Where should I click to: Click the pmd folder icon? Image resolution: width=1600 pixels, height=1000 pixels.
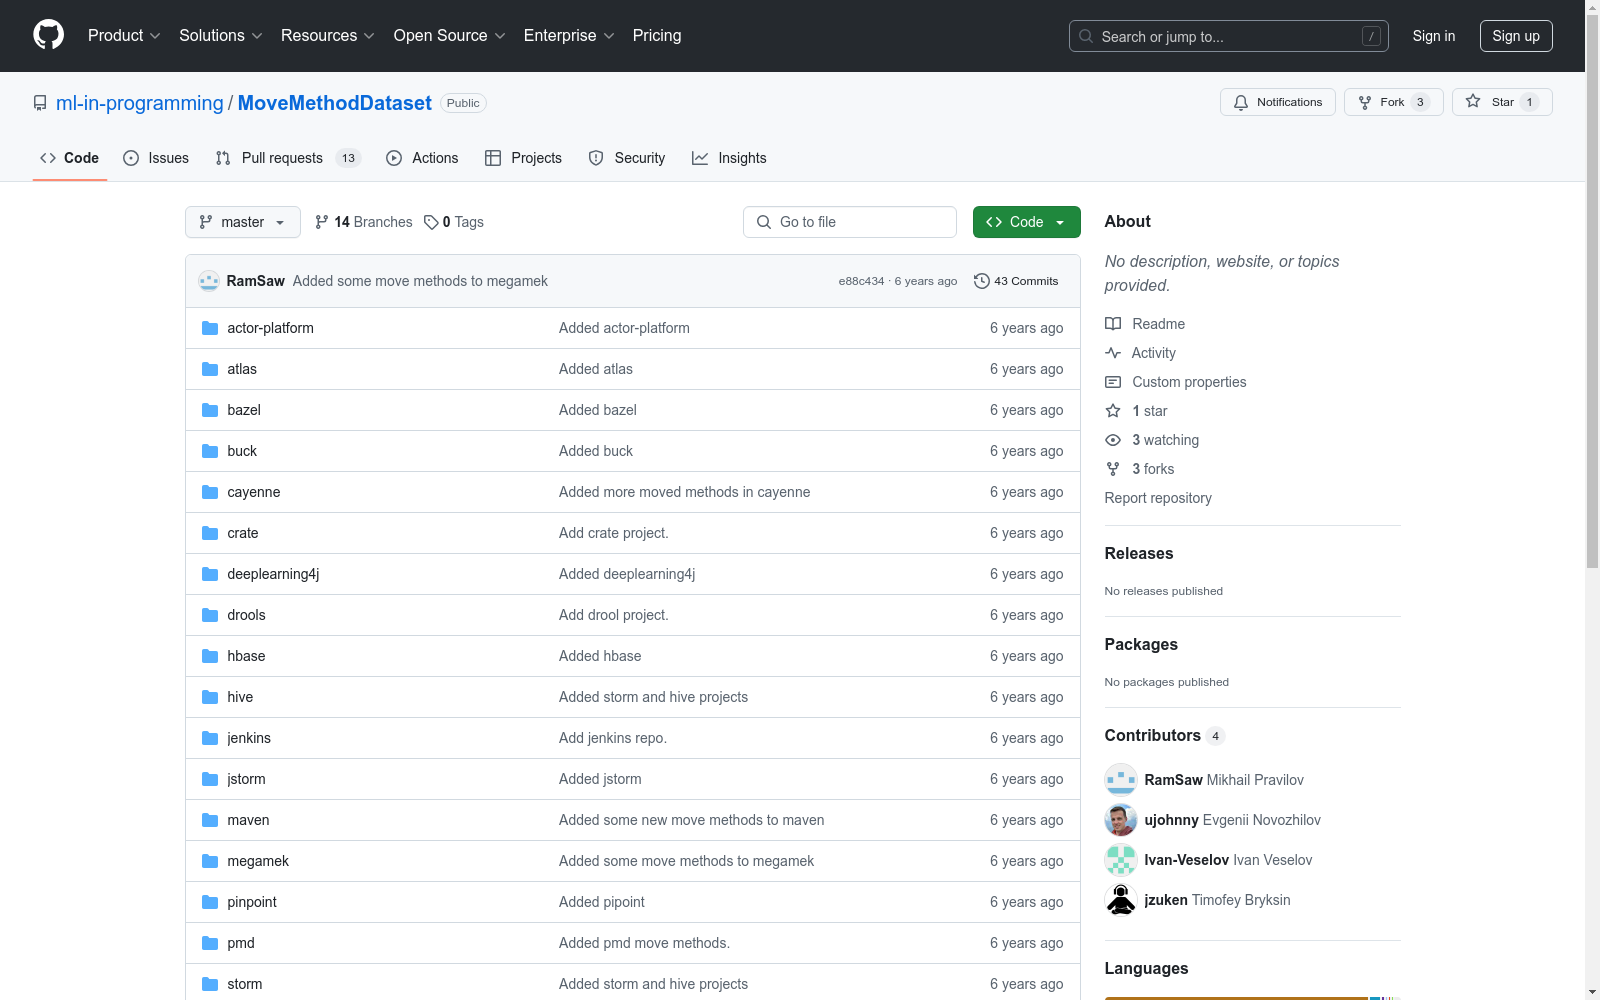tap(210, 943)
